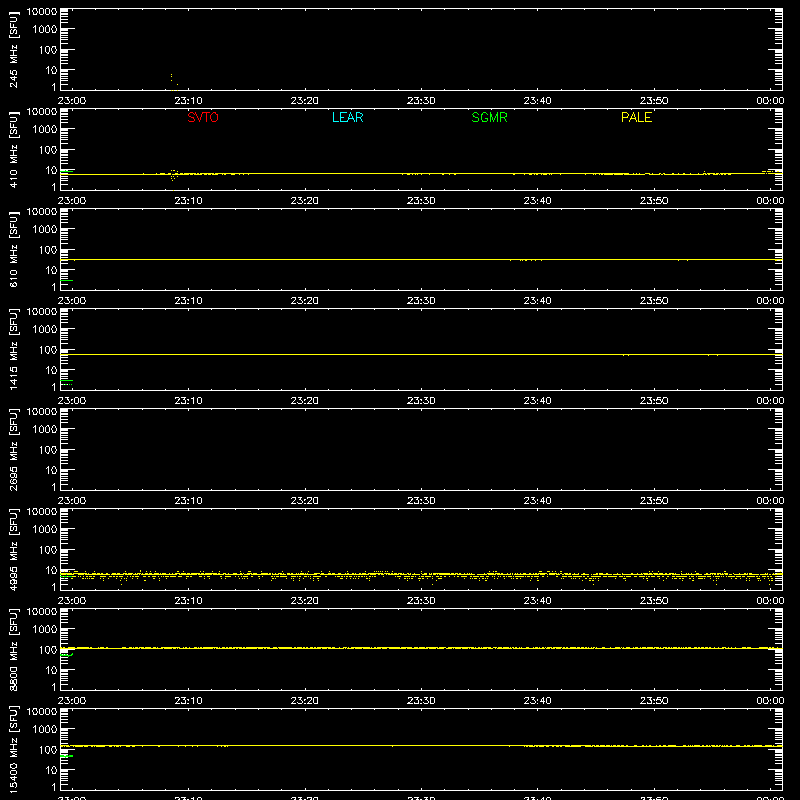The image size is (800, 800).
Task: Click 00:00 time label under 245 MHz panel
Action: point(770,101)
